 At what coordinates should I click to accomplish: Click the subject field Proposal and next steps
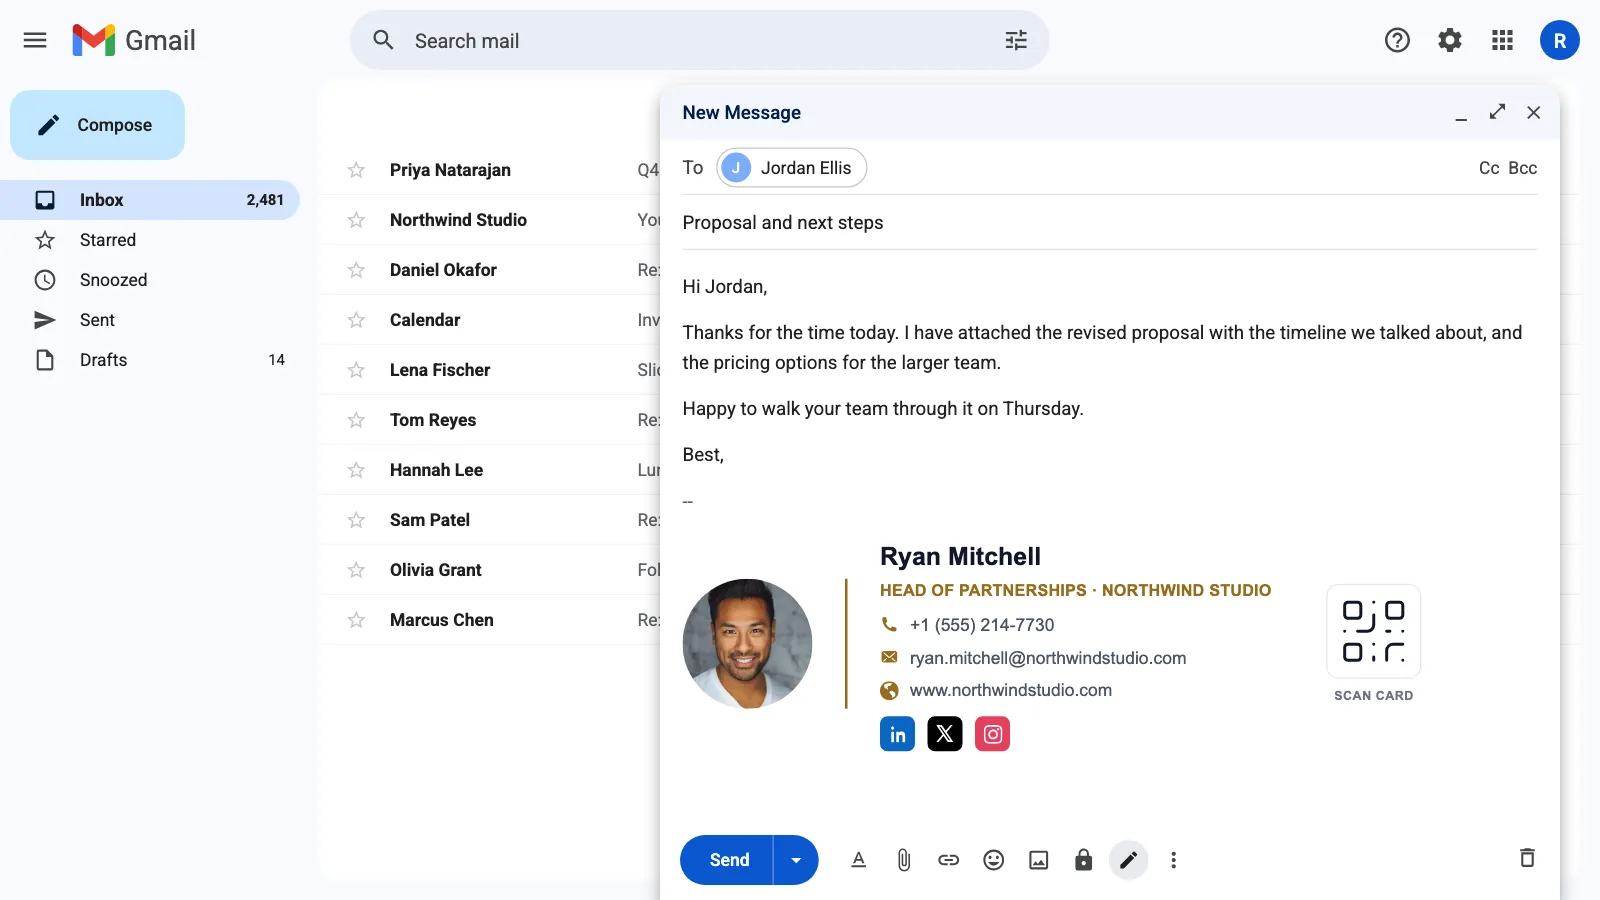[x=1109, y=222]
